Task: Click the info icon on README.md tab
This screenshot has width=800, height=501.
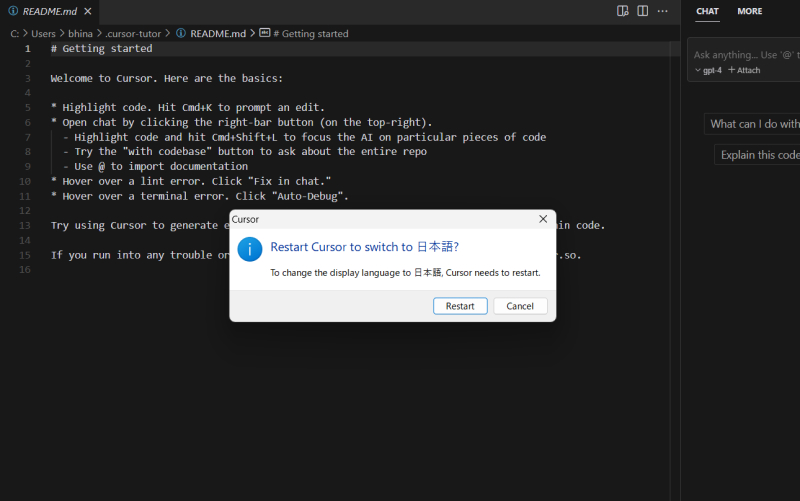Action: 13,12
